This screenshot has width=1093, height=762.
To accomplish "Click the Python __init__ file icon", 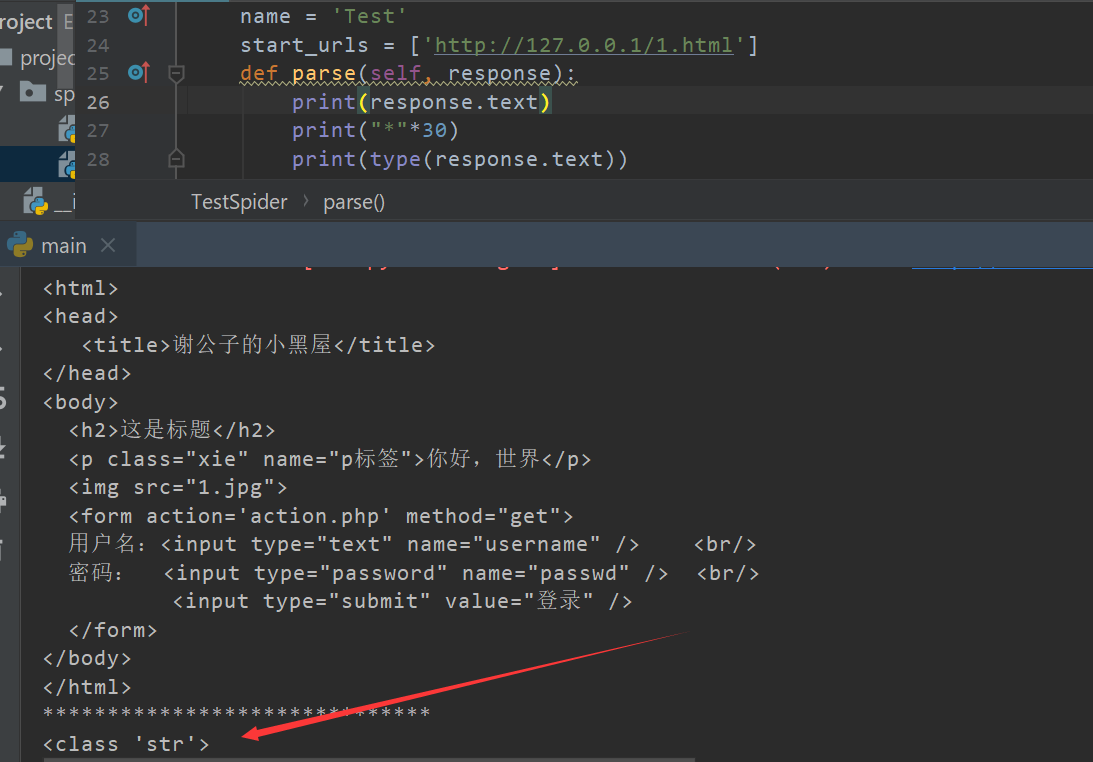I will [36, 201].
